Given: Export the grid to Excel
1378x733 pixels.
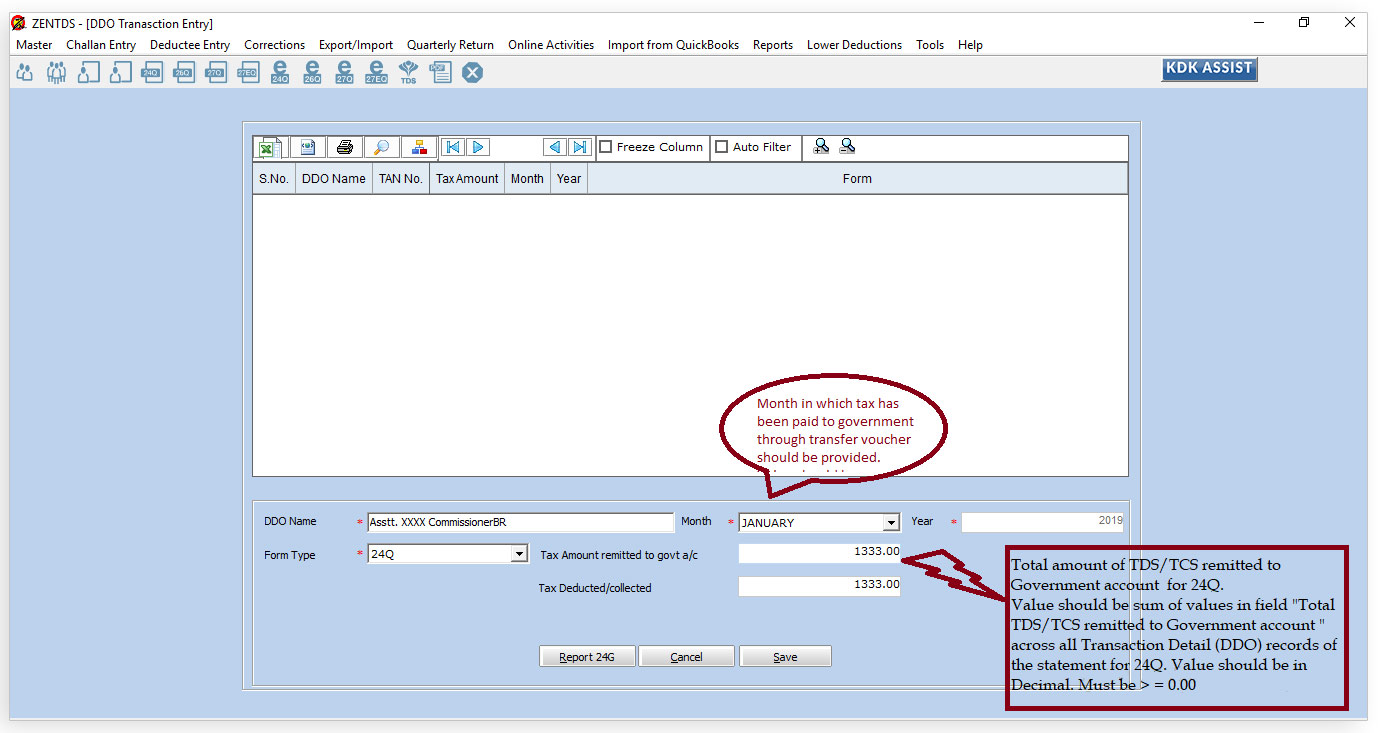Looking at the screenshot, I should 270,148.
